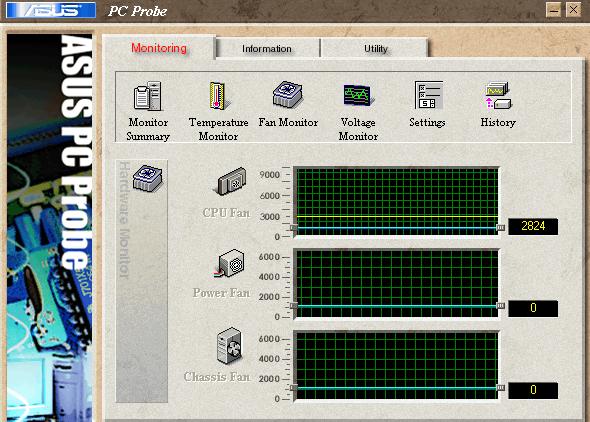Click the Power Fan graph area
Screen dimensions: 590x422
397,284
